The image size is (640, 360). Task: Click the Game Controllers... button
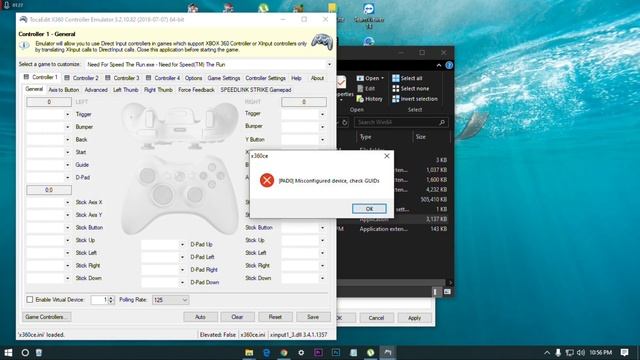(47, 317)
